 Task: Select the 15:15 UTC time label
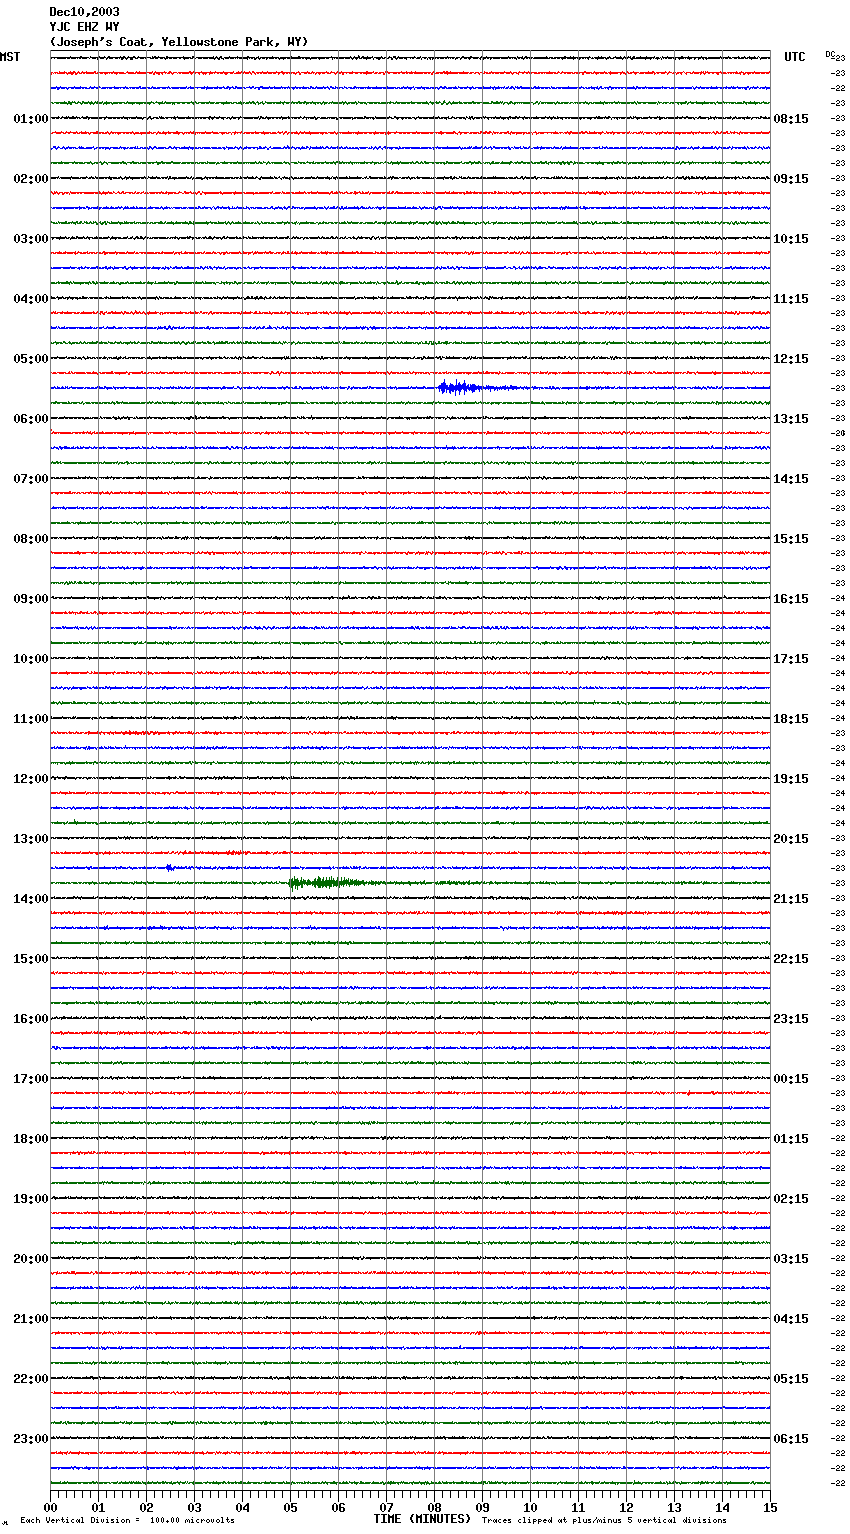(791, 539)
